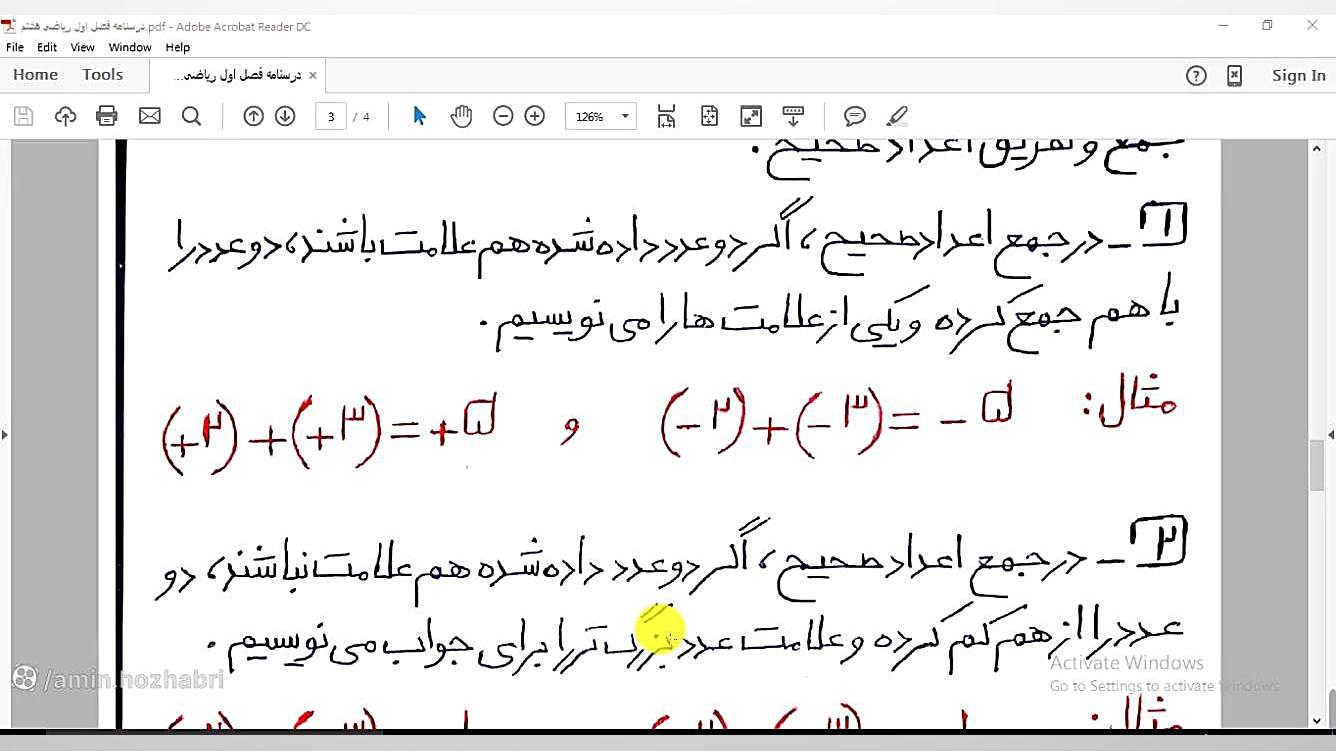Go to the next page arrow
The height and width of the screenshot is (751, 1336).
[285, 116]
